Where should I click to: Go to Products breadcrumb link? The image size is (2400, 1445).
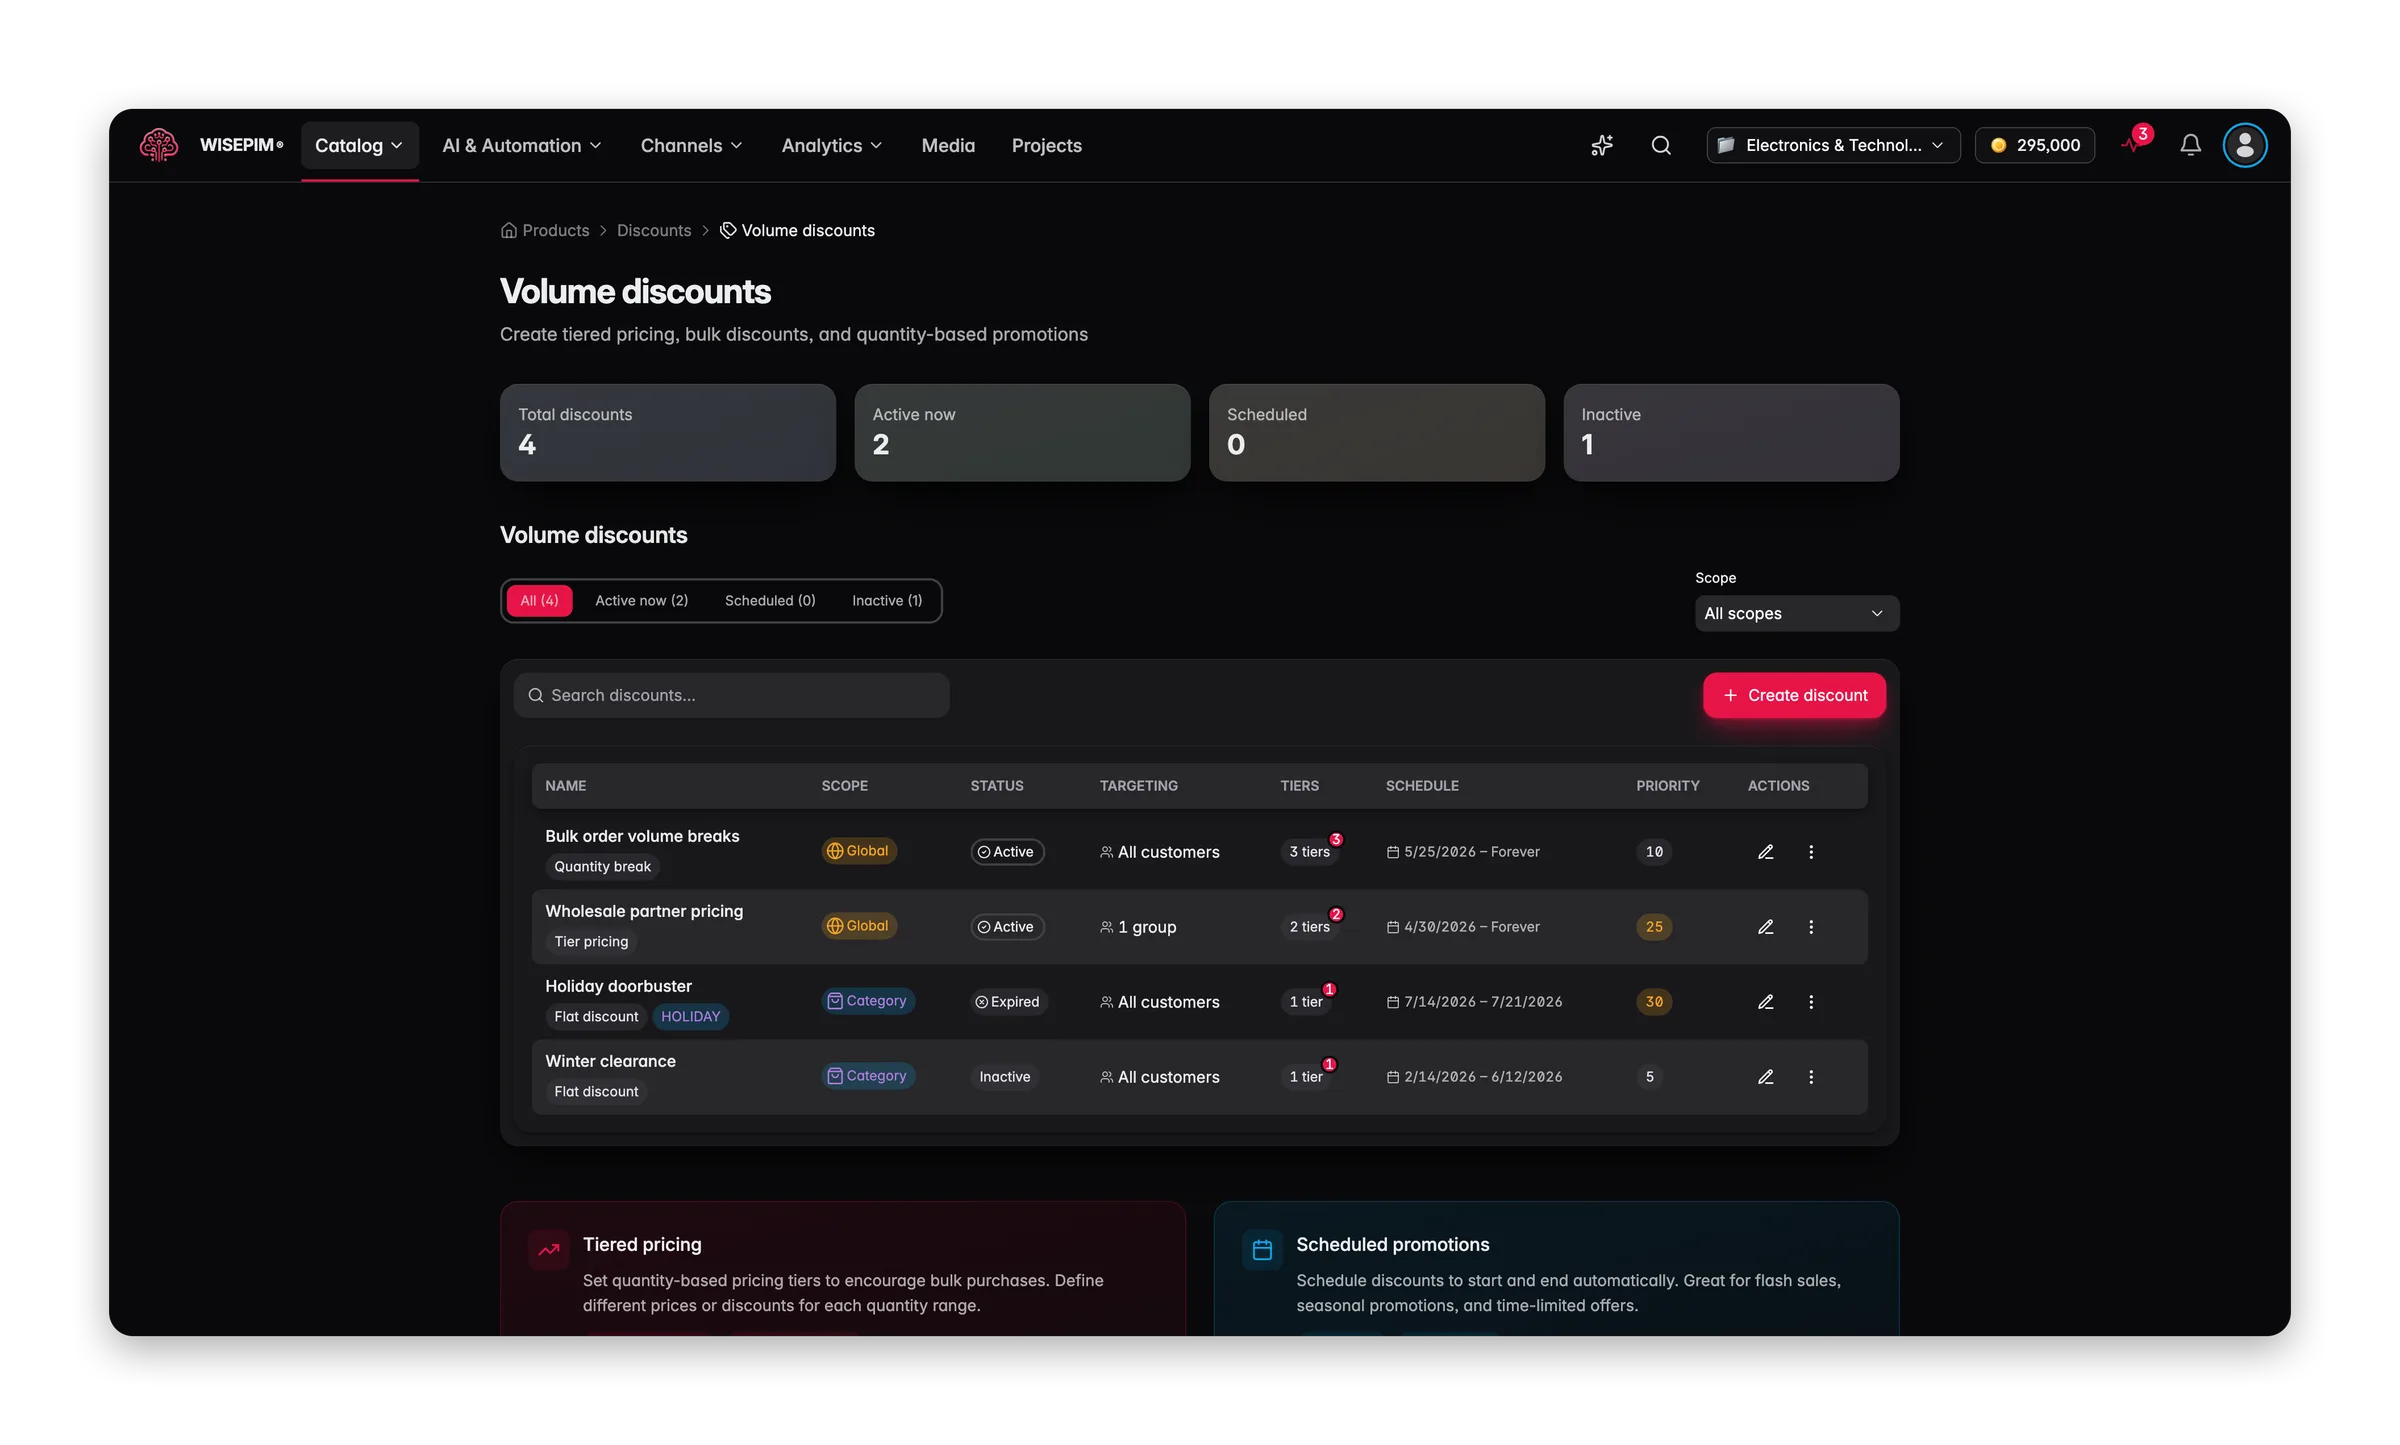coord(545,231)
